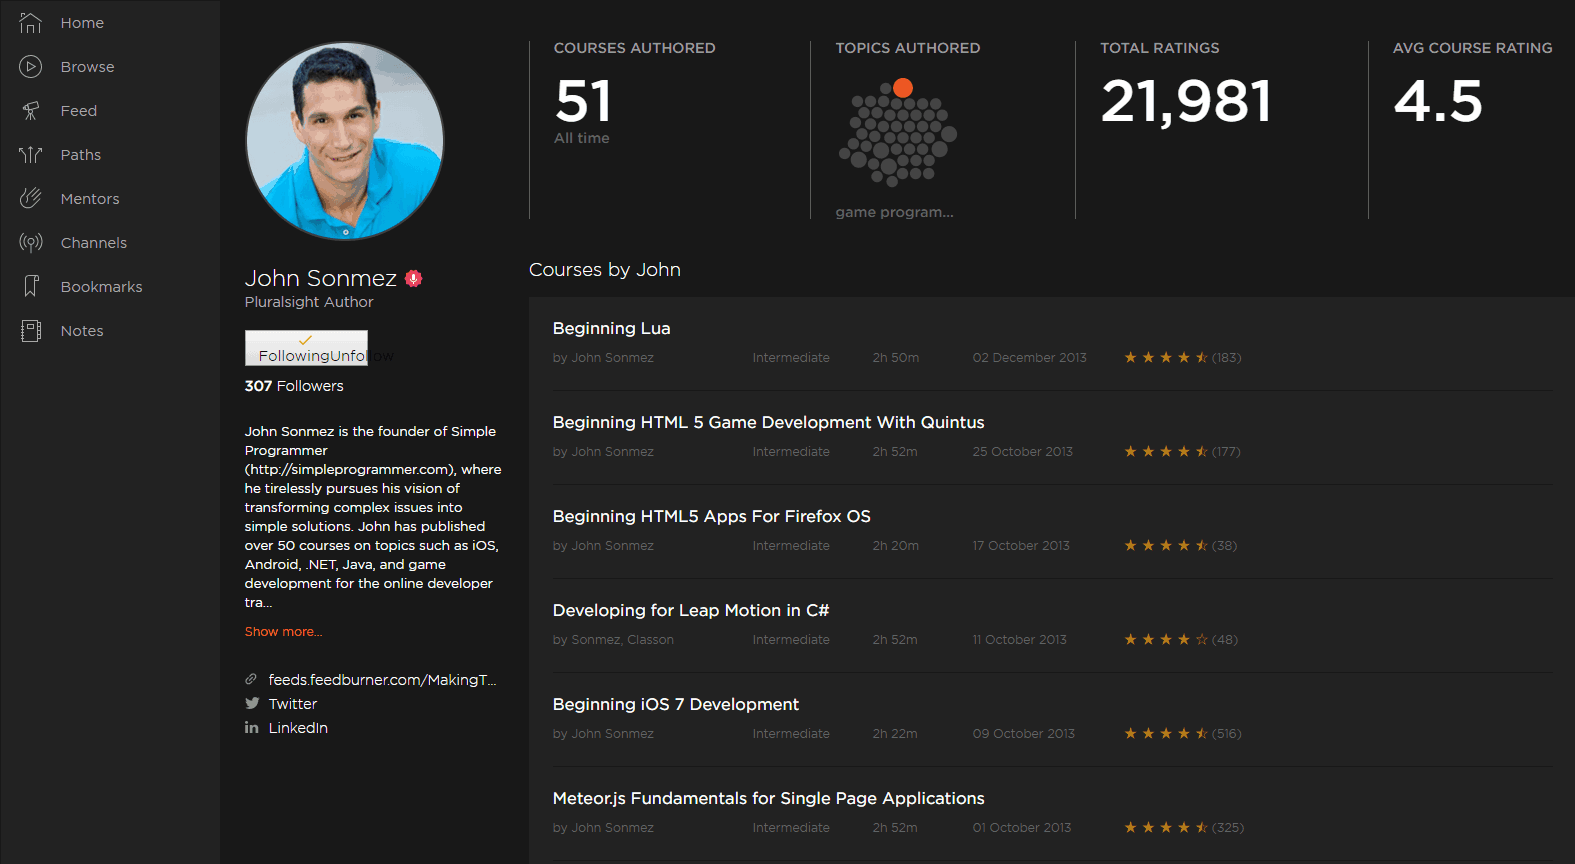Screen dimensions: 1575x864
Task: Click the '02 December 2013' date
Action: pos(1029,358)
